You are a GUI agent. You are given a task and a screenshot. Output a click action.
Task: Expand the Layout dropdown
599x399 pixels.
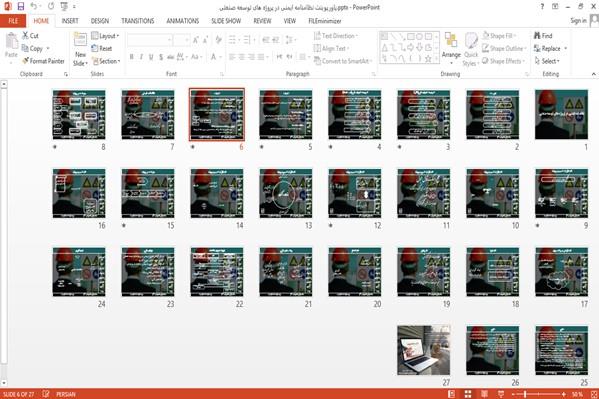tap(105, 36)
